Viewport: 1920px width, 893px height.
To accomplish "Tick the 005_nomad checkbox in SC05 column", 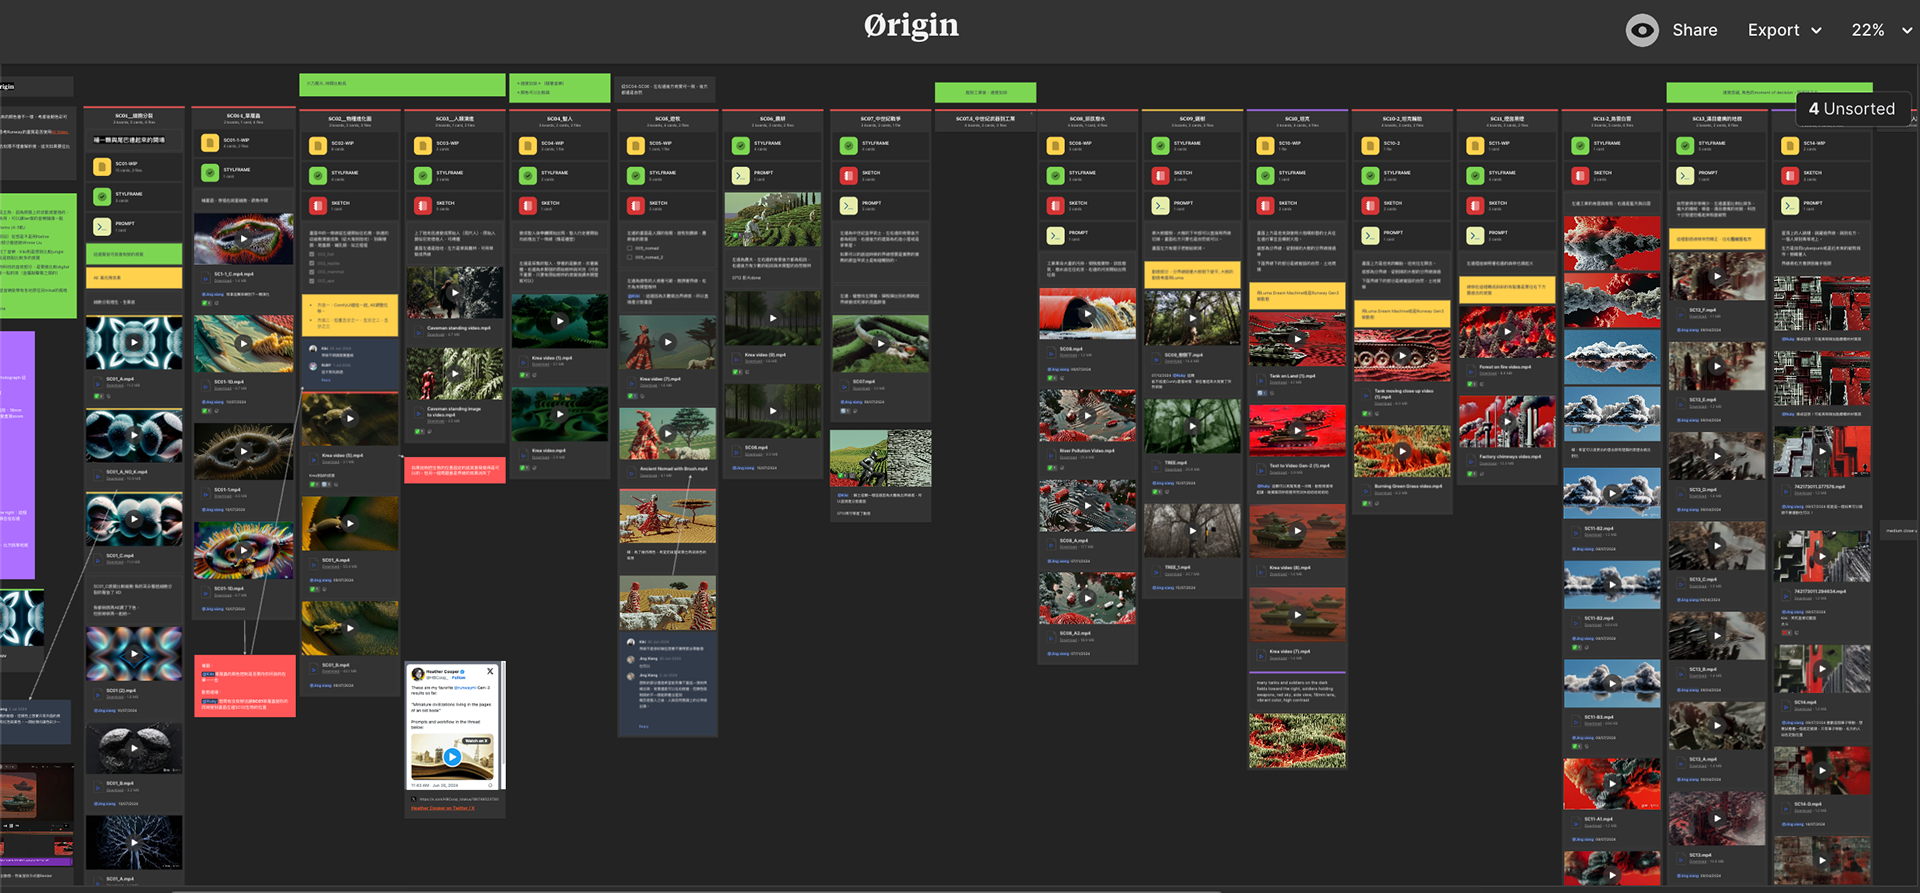I will click(x=630, y=249).
